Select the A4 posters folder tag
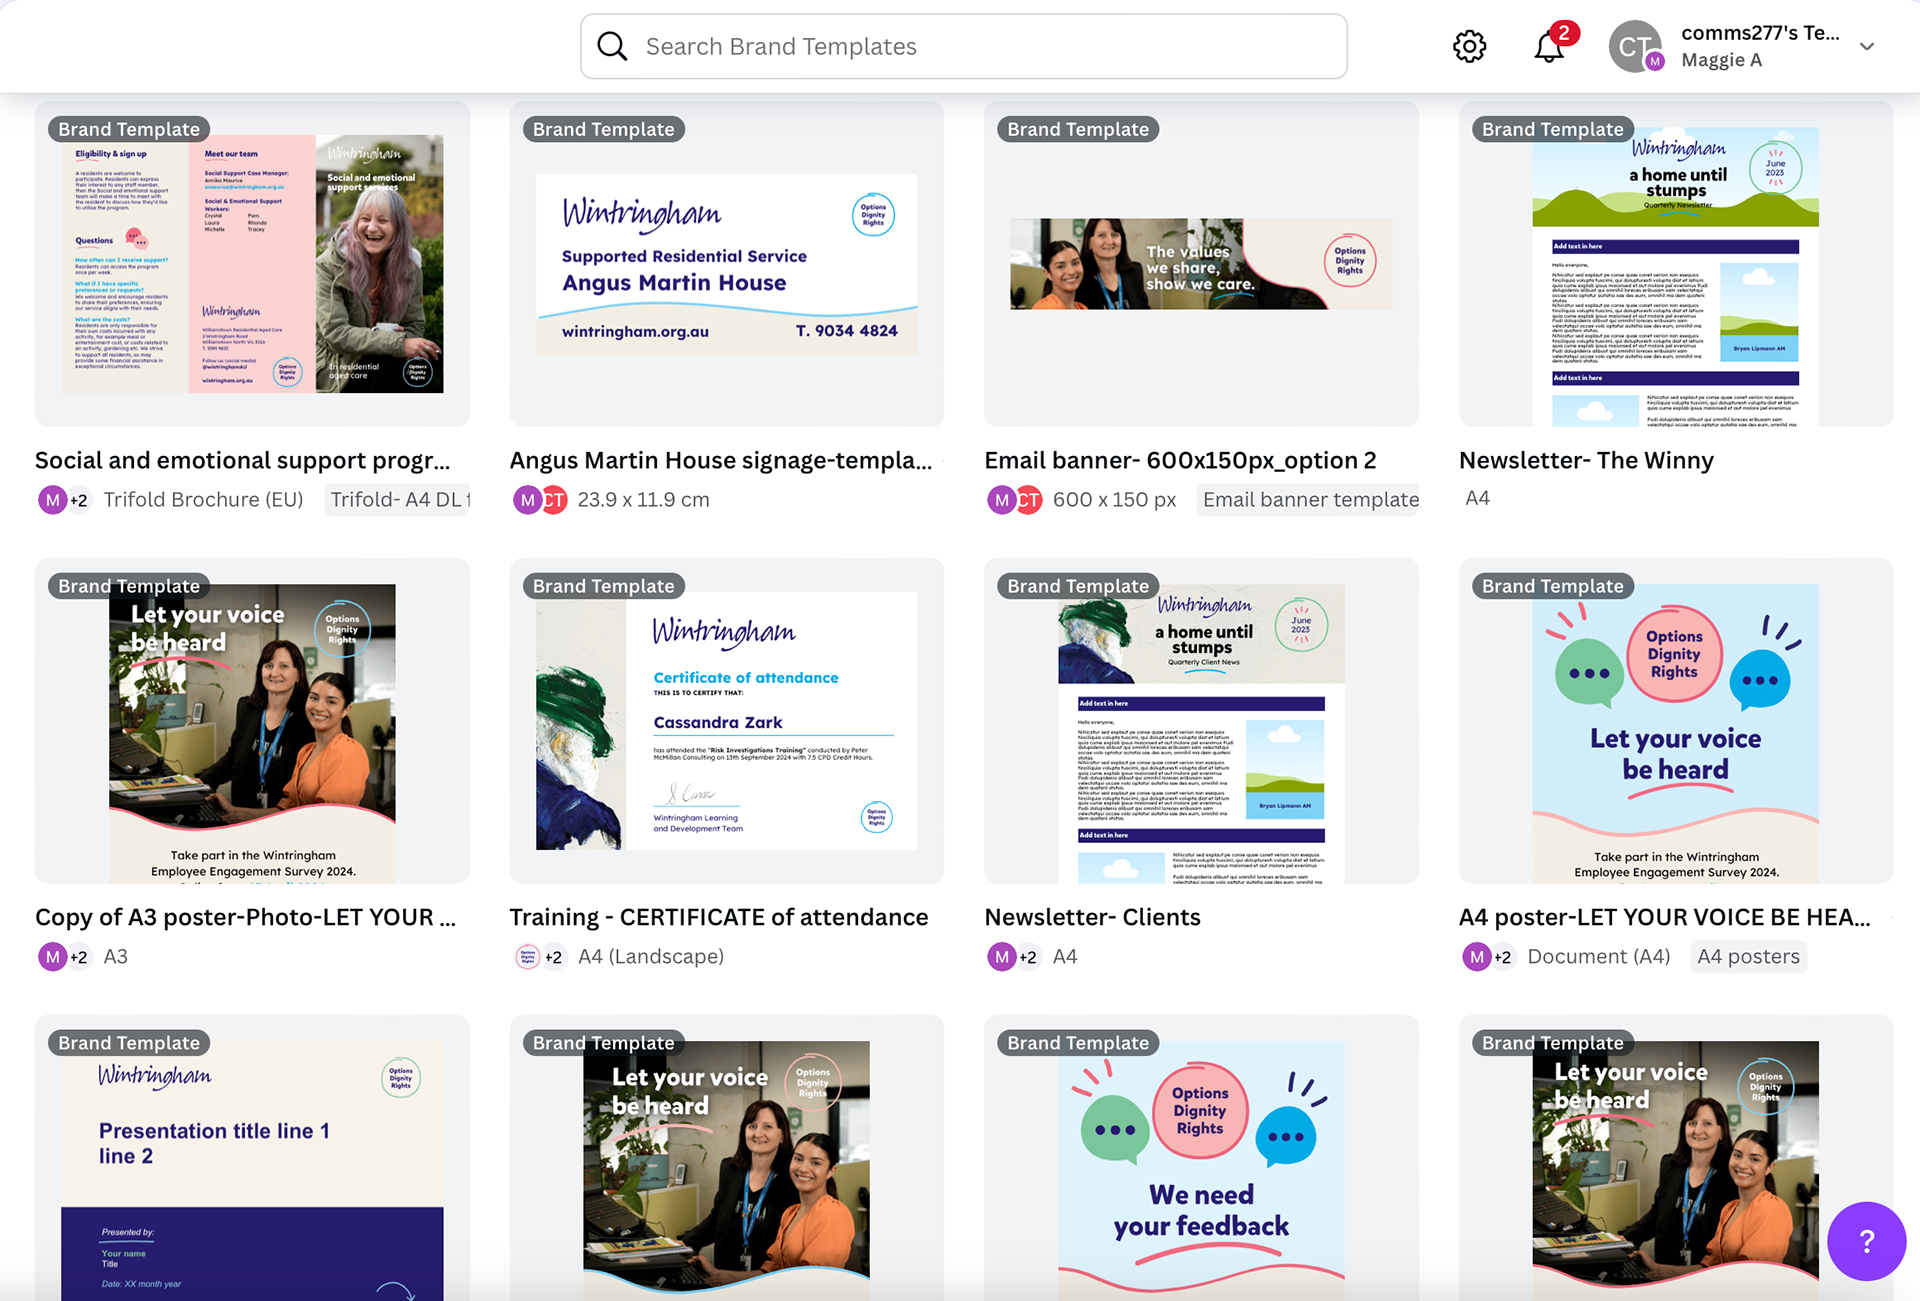This screenshot has height=1301, width=1920. 1748,957
